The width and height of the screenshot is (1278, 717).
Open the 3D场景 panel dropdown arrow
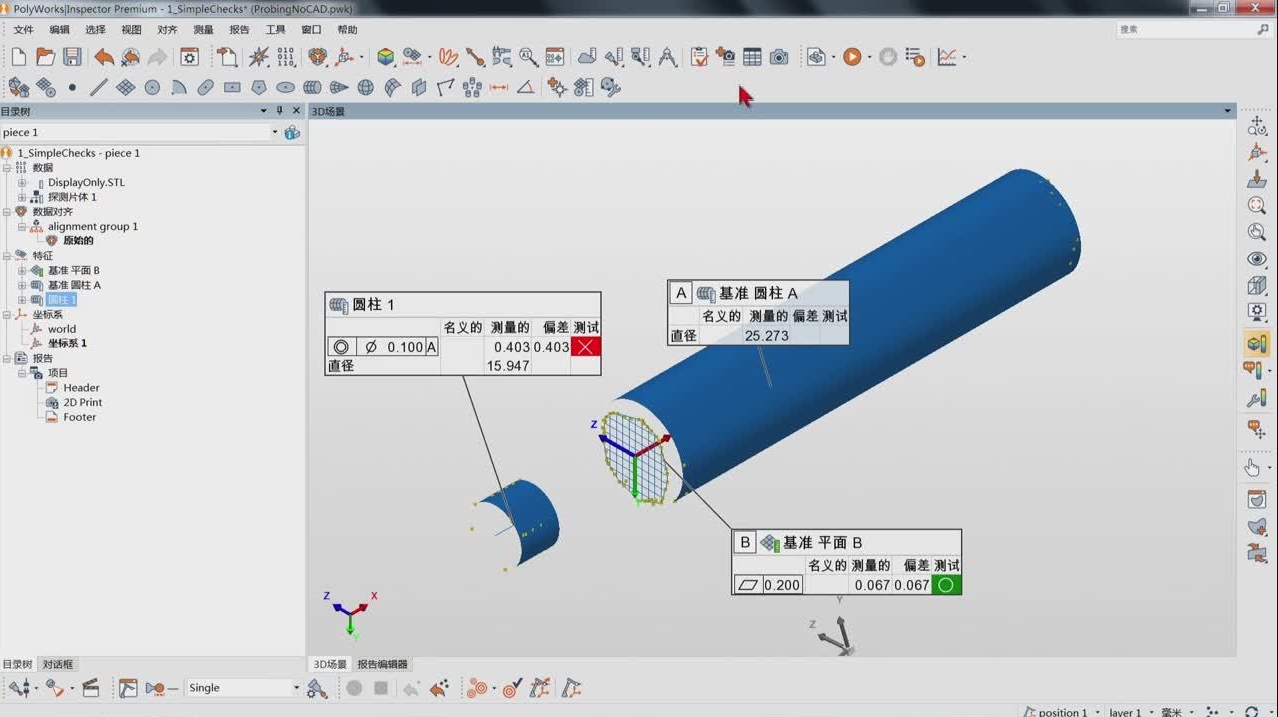point(1228,111)
